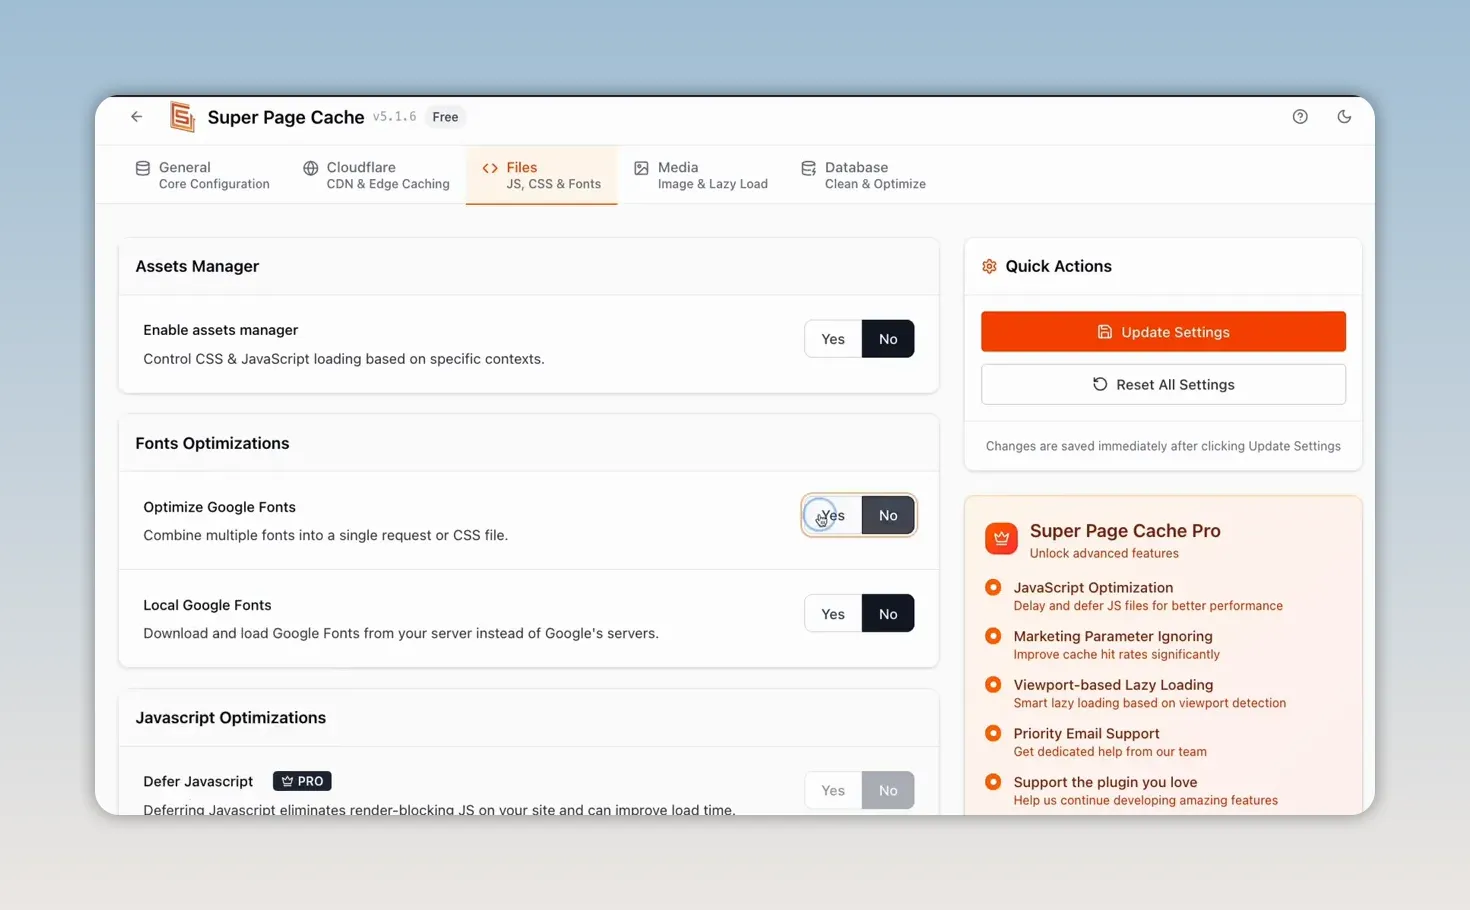This screenshot has width=1470, height=910.
Task: Click the Improve cache hit rates description
Action: point(1116,655)
